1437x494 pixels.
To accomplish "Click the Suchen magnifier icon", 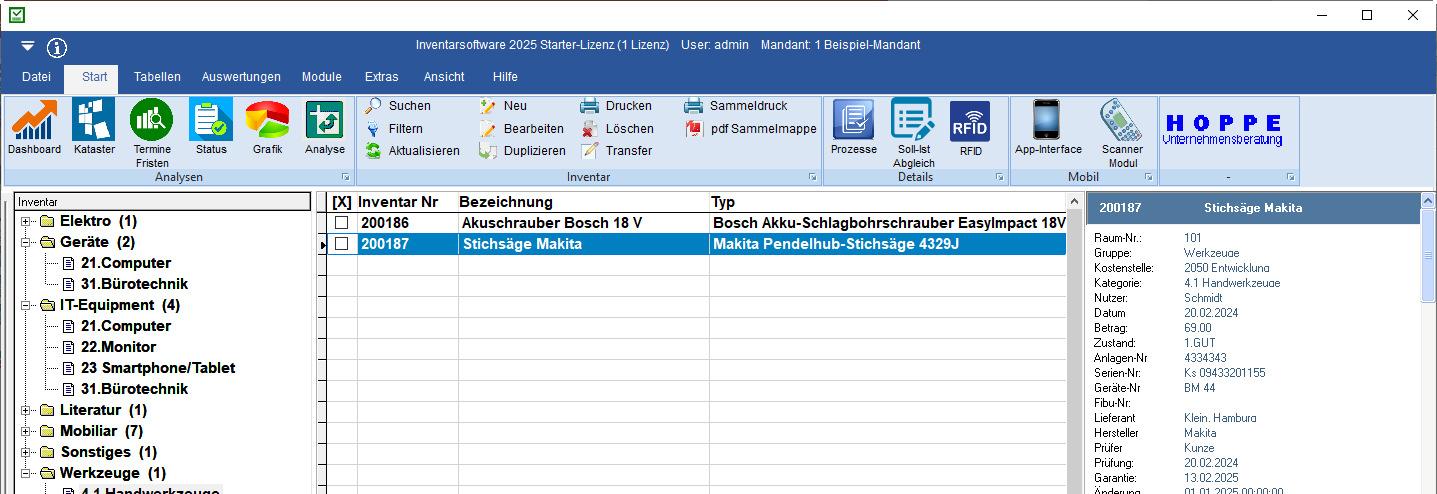I will (x=373, y=105).
